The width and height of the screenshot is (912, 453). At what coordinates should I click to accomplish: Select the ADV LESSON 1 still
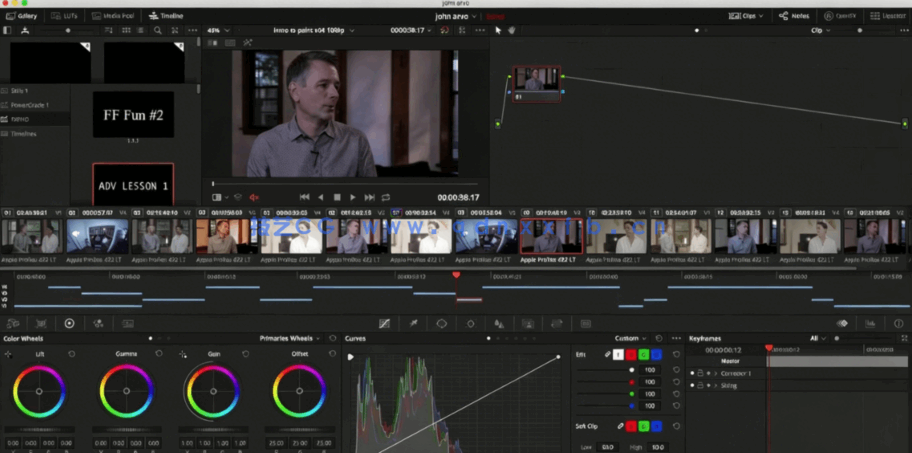(x=133, y=186)
